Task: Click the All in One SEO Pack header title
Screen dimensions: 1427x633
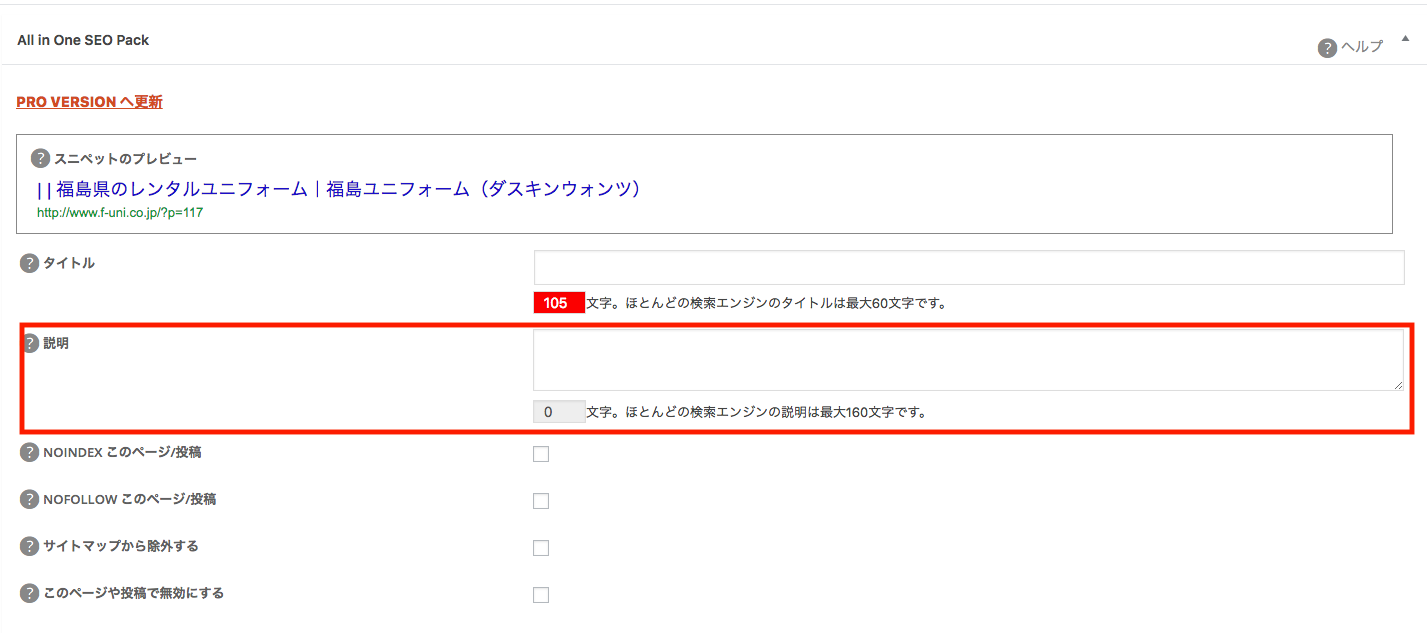Action: [x=83, y=40]
